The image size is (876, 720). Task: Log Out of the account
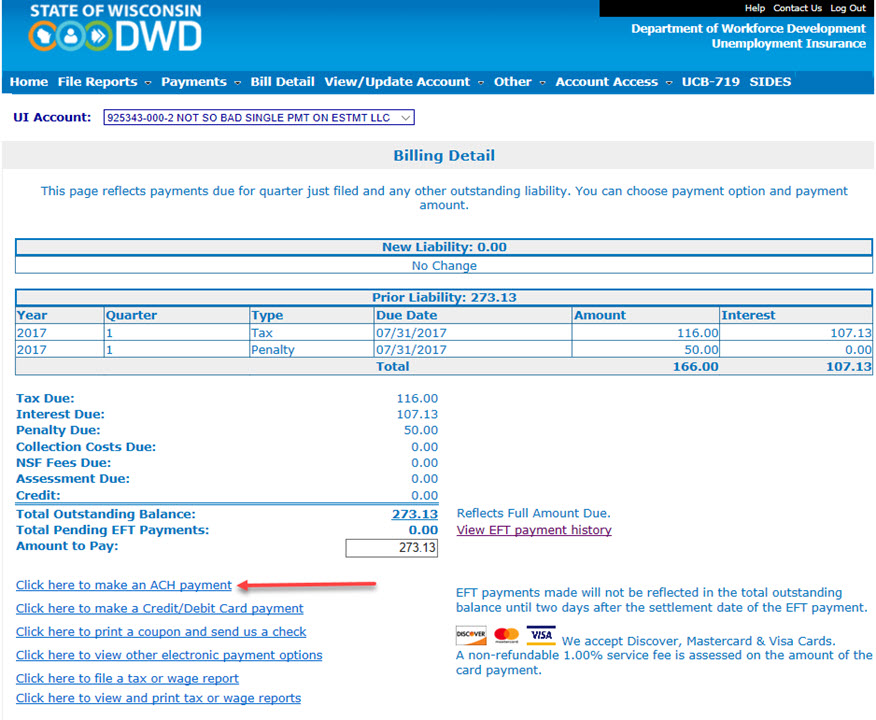point(848,8)
